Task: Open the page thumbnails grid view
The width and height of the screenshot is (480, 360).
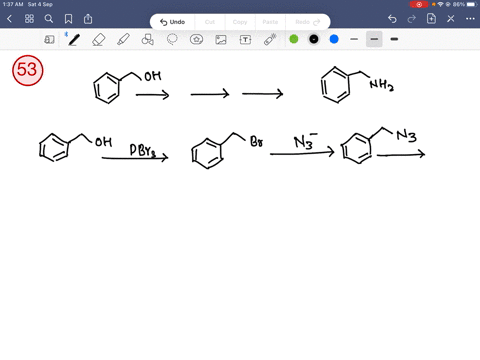Action: tap(29, 19)
